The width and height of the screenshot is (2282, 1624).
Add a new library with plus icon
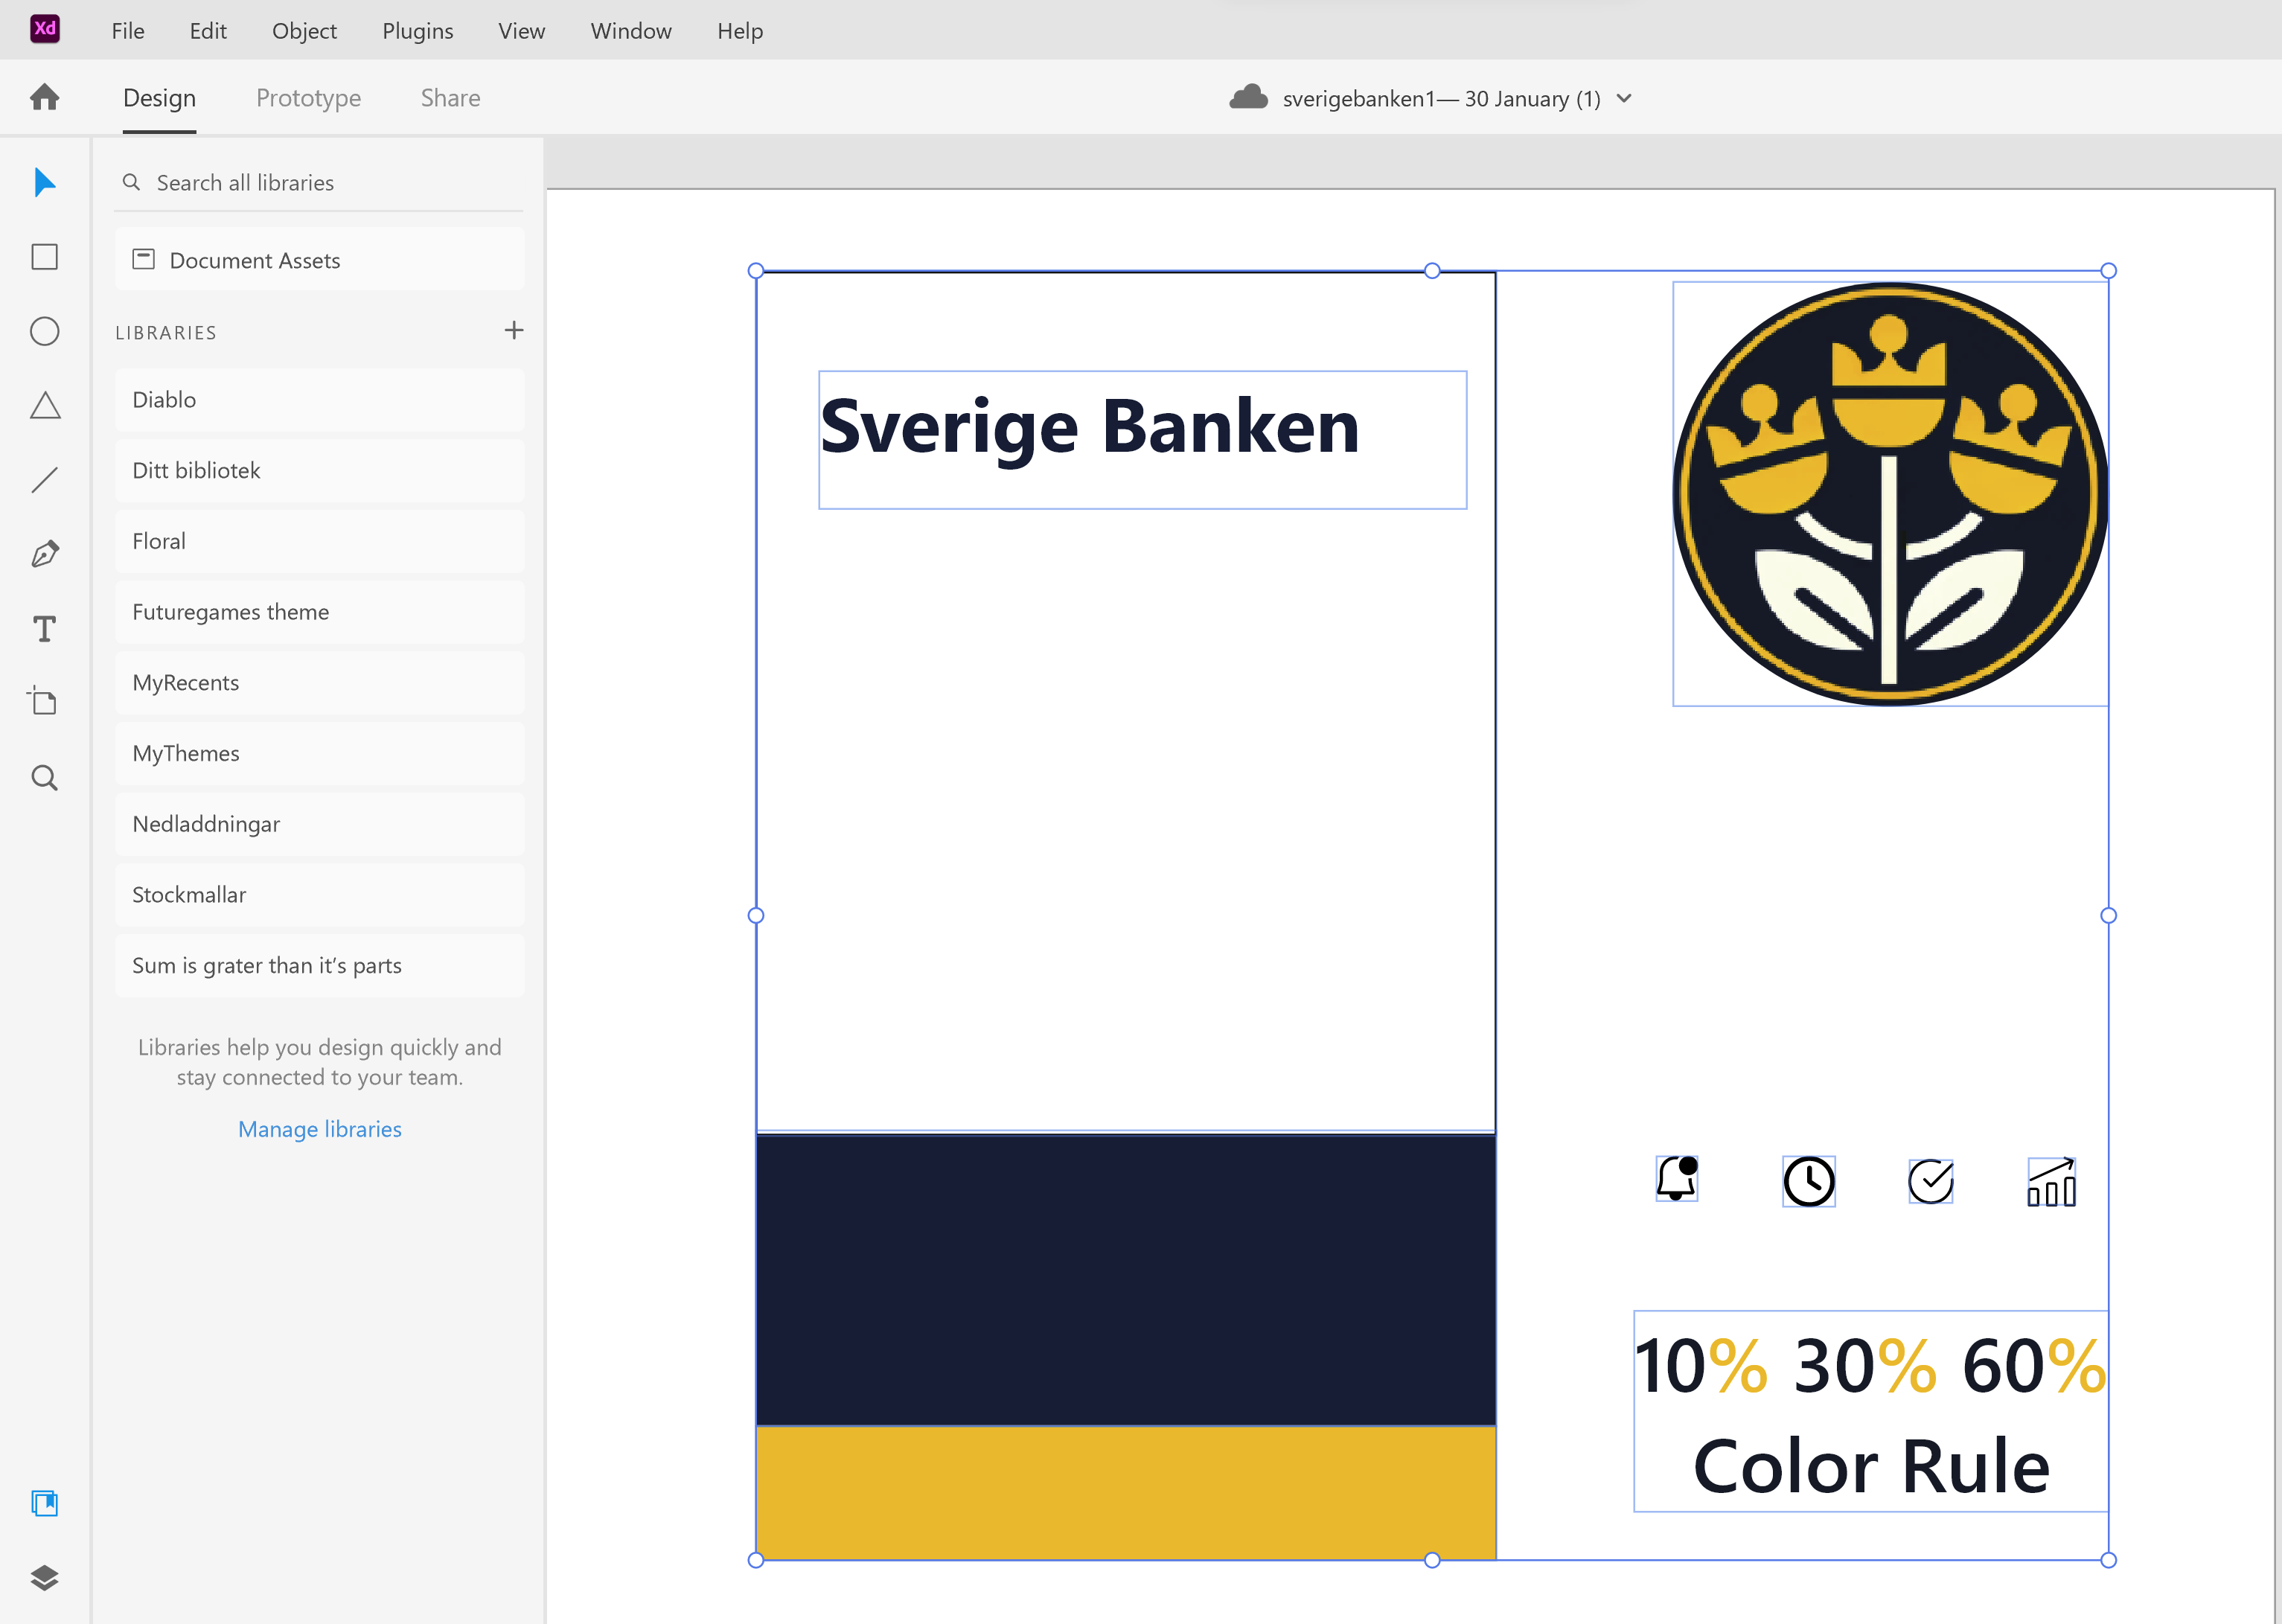pyautogui.click(x=514, y=330)
